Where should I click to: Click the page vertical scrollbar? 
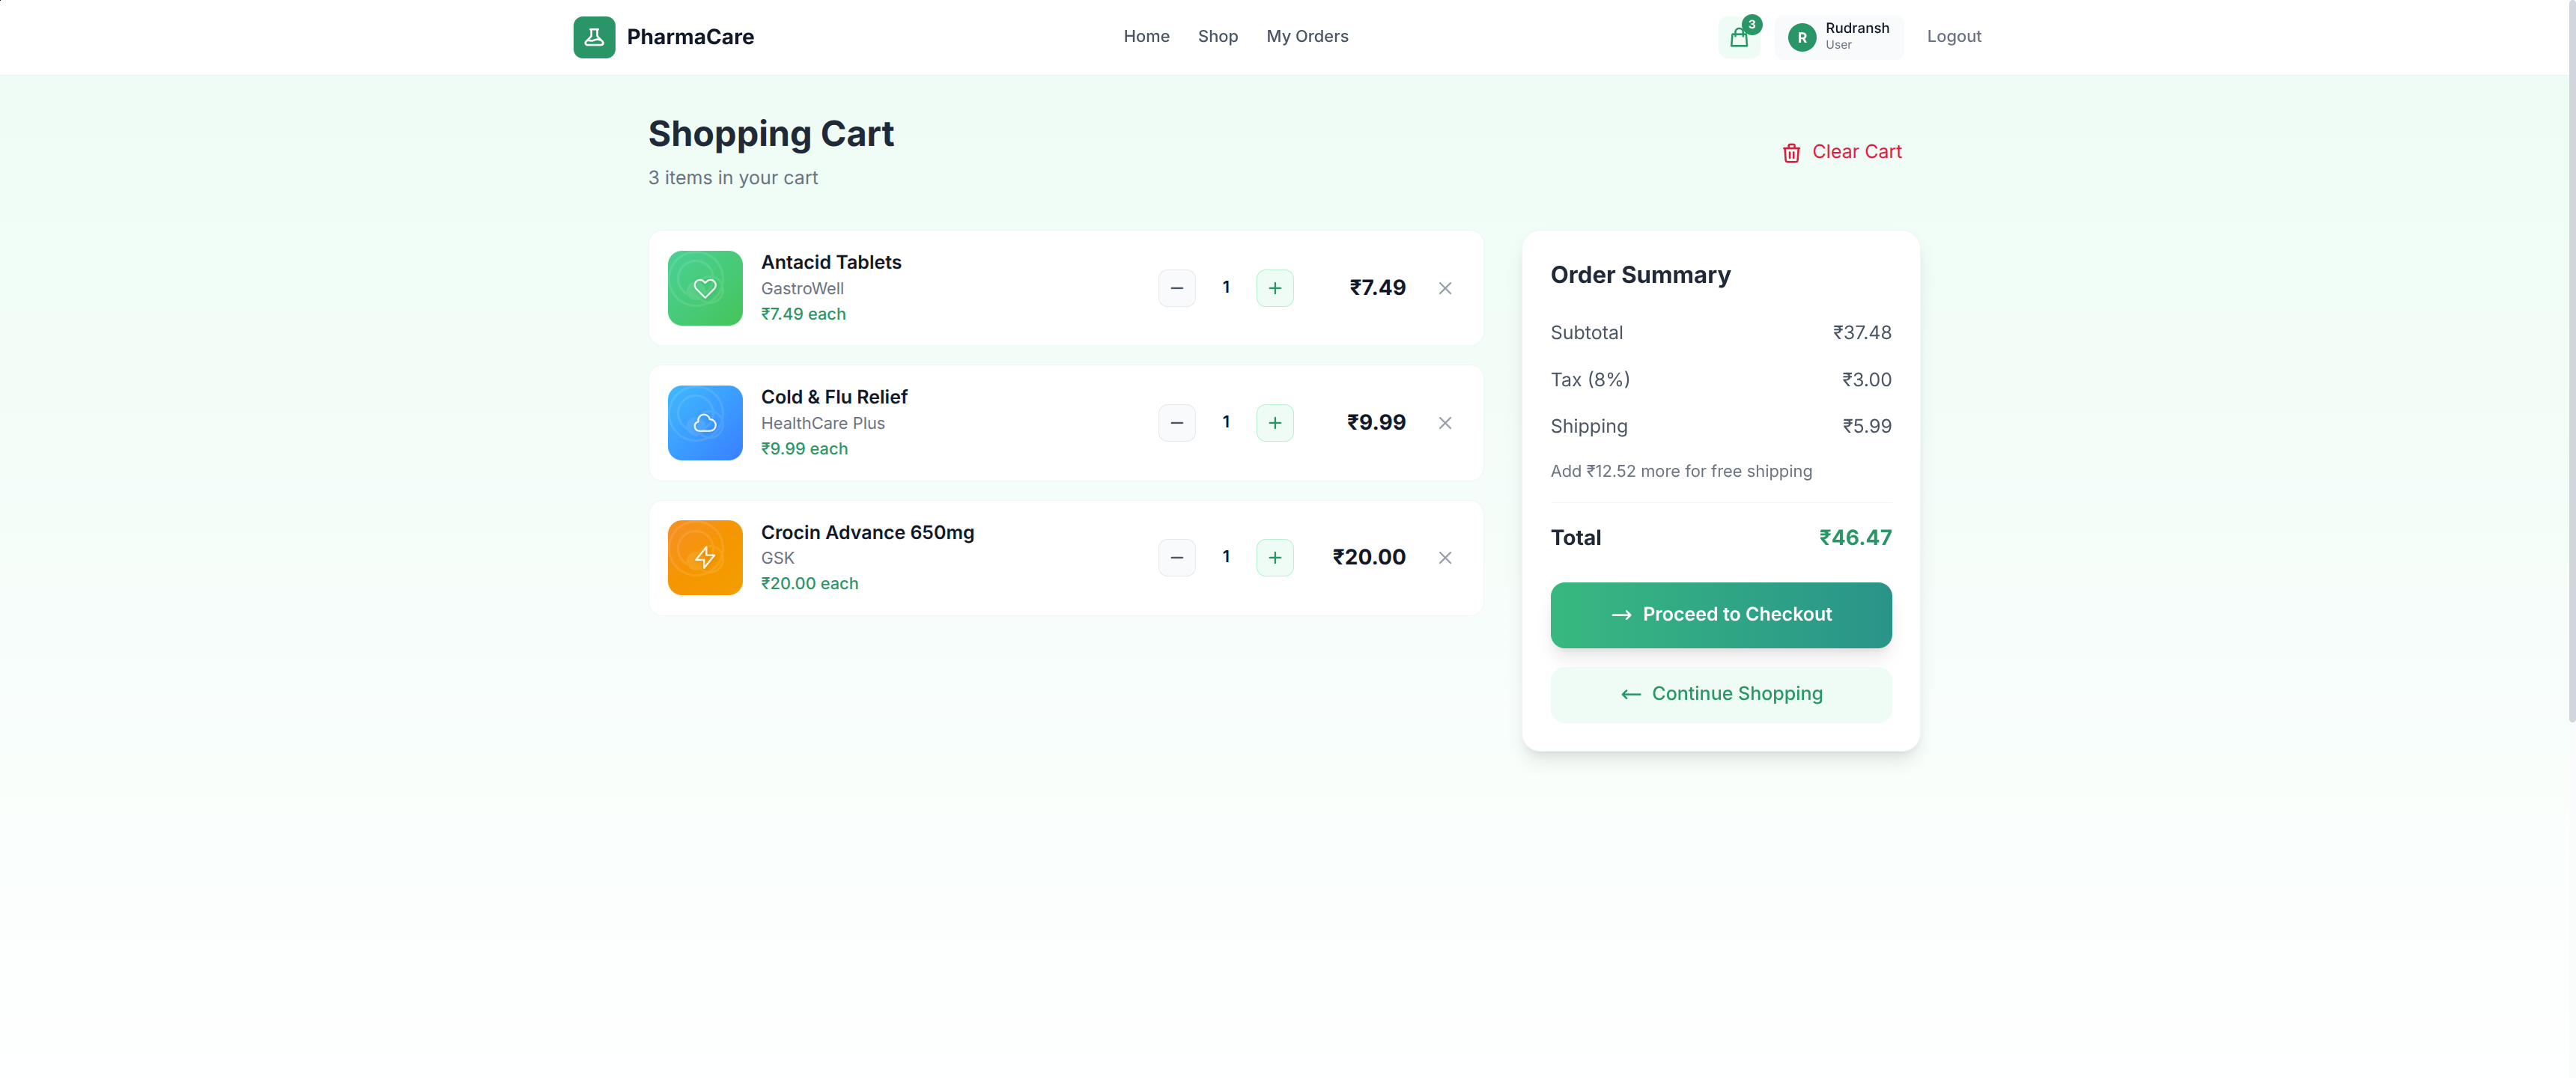[2571, 360]
